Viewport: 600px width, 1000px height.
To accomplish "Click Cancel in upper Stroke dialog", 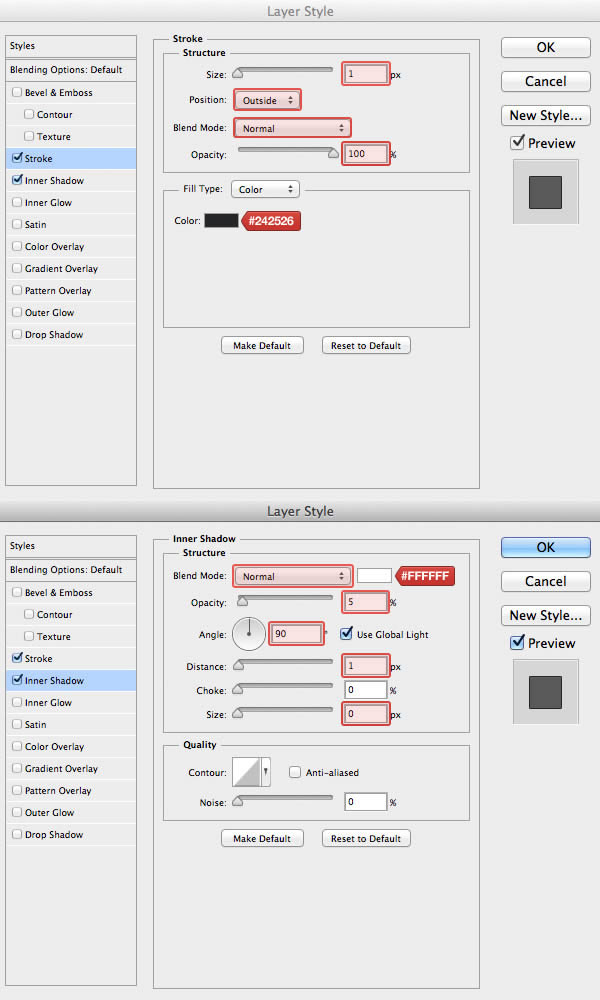I will coord(546,81).
